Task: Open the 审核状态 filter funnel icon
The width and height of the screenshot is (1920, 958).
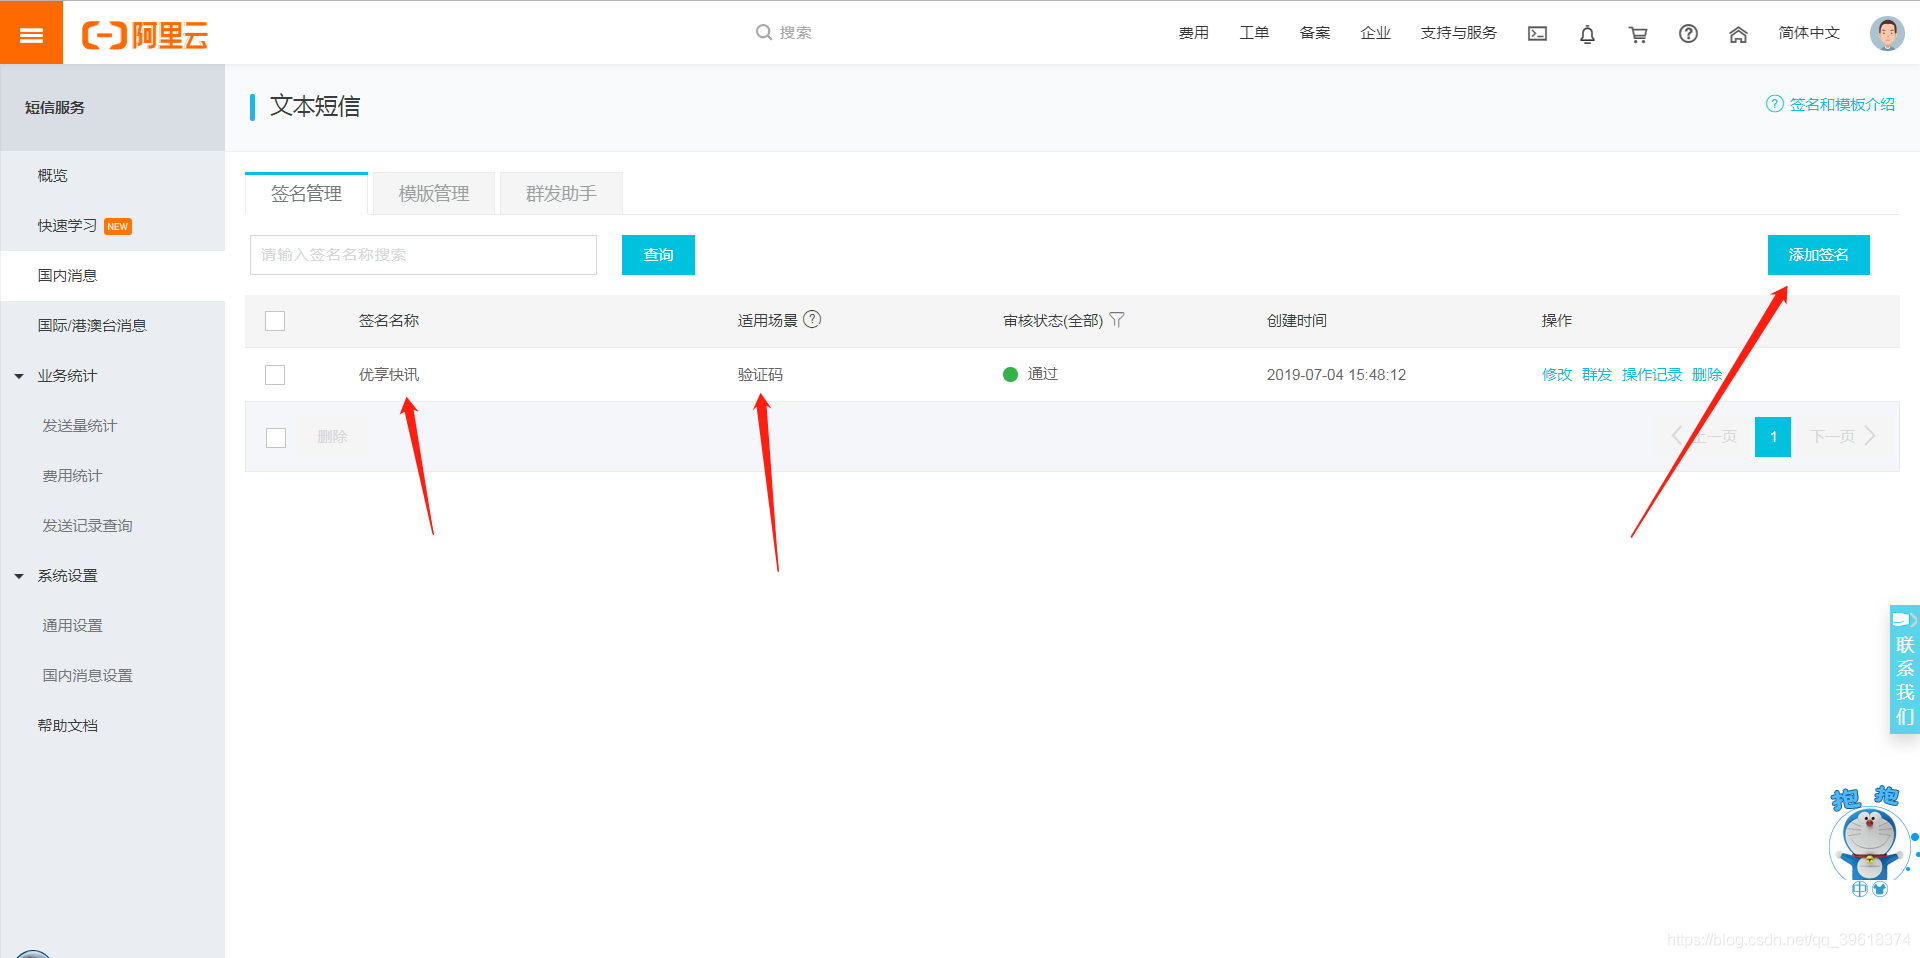Action: click(1117, 320)
